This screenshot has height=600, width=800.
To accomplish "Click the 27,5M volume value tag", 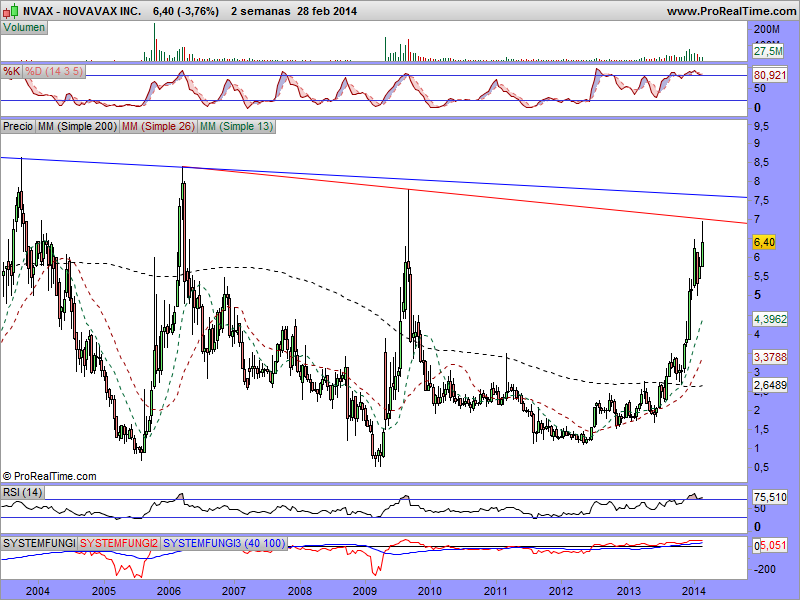I will tap(768, 51).
